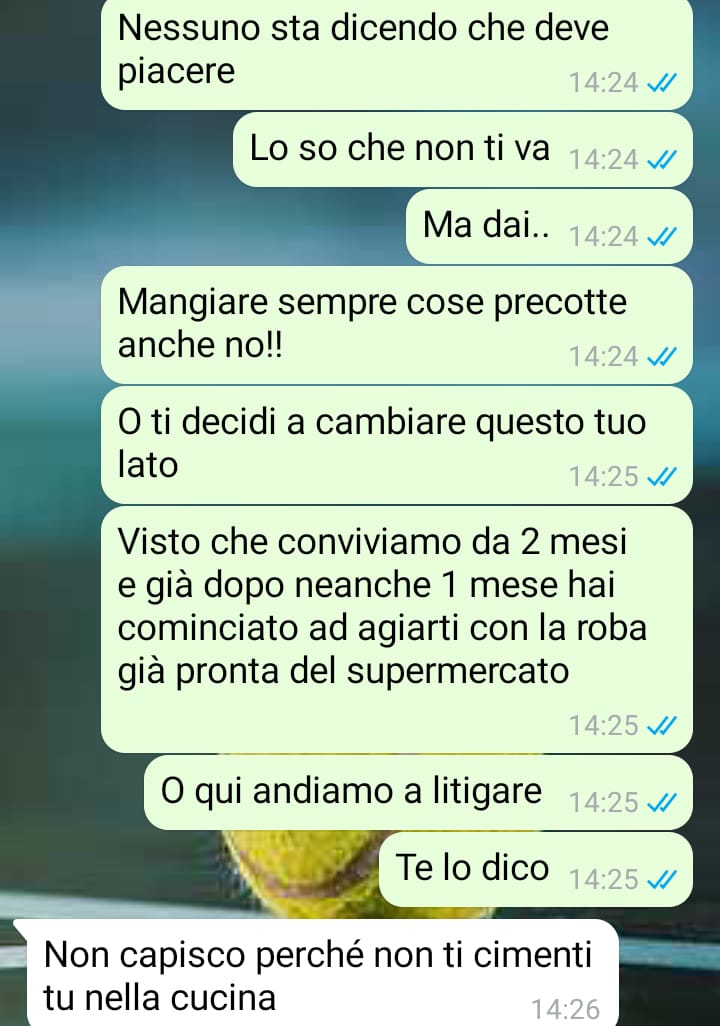
Task: Select the 'O qui andiamo a litigare' bubble
Action: pyautogui.click(x=418, y=793)
